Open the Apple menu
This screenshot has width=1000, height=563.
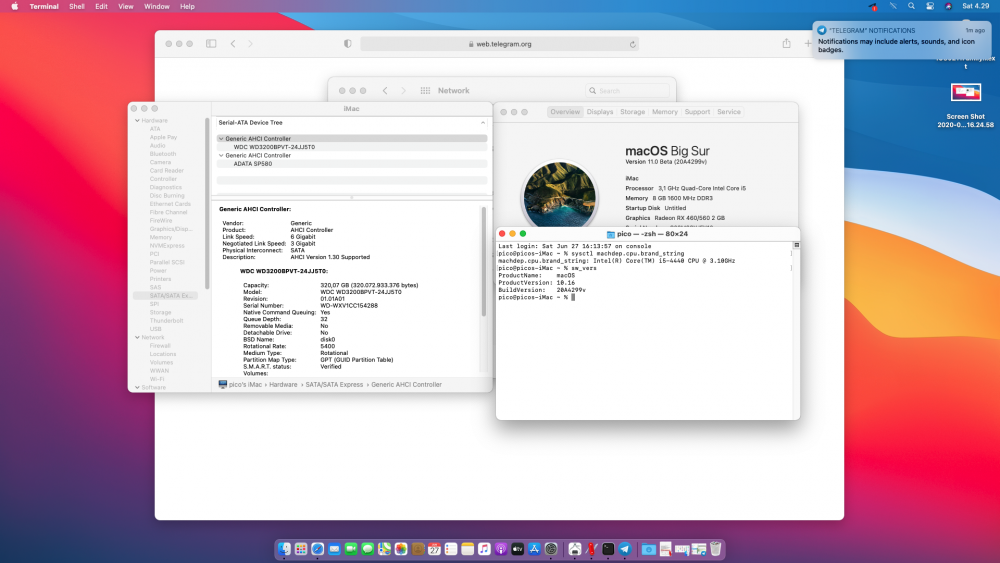point(14,6)
